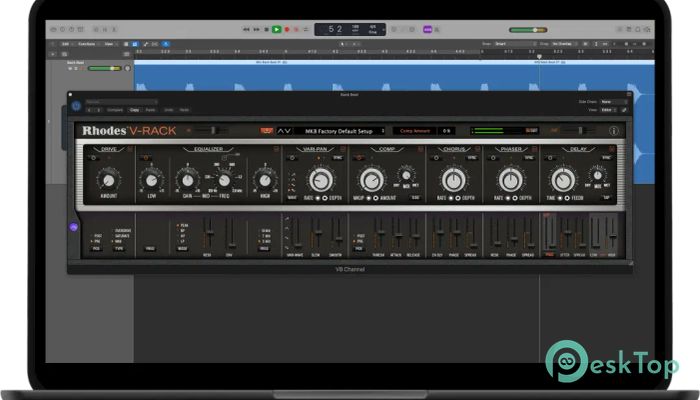
Task: Click the orange preset save icon
Action: pyautogui.click(x=267, y=131)
